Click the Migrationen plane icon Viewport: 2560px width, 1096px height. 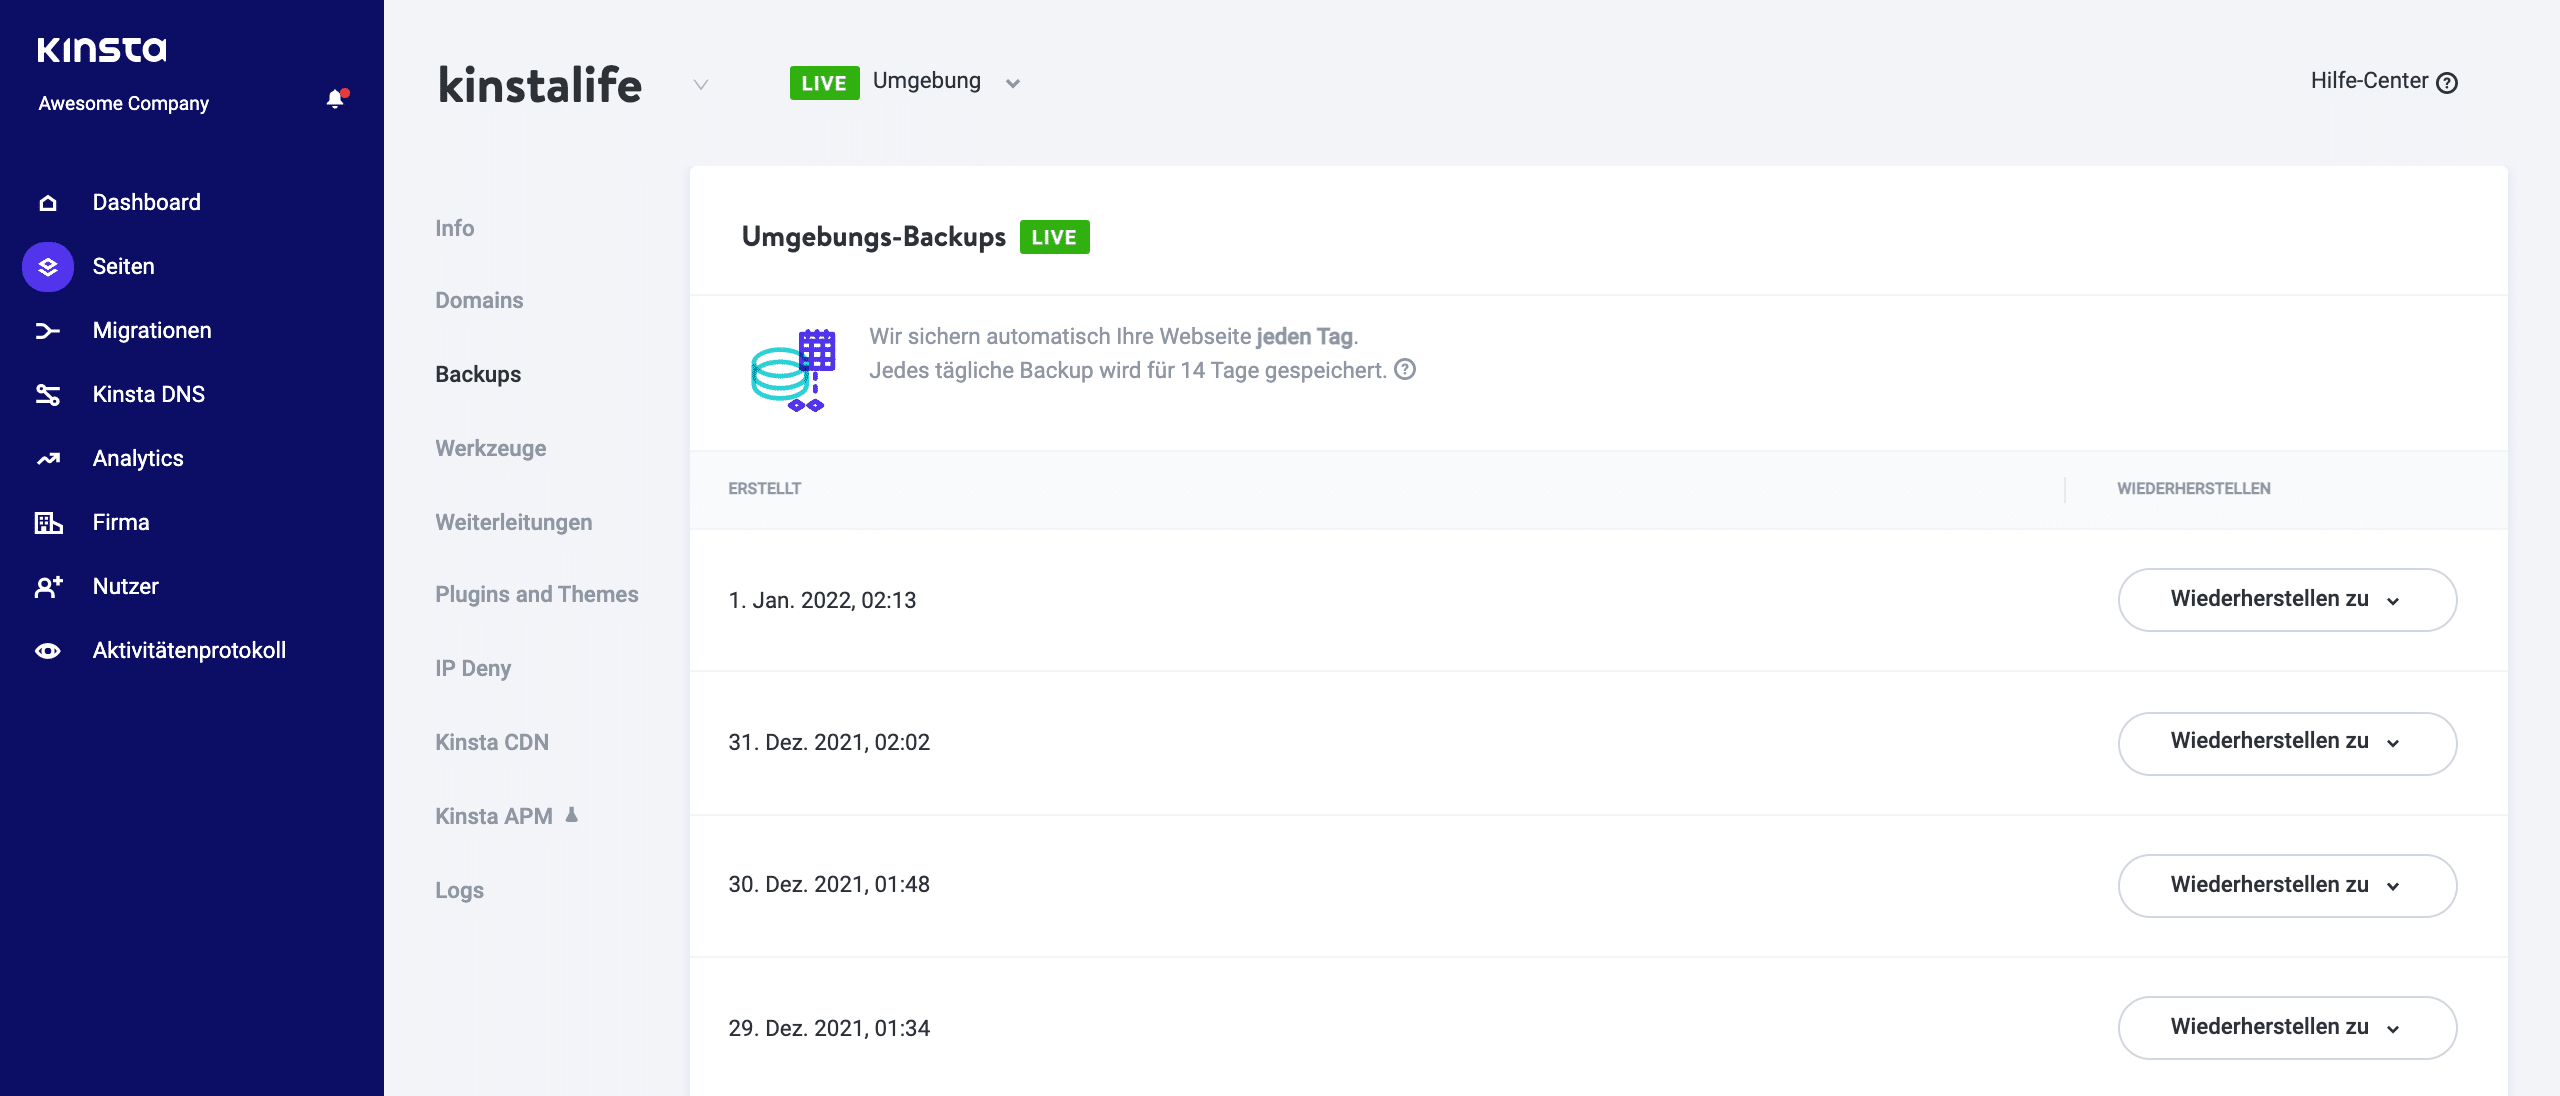[47, 330]
